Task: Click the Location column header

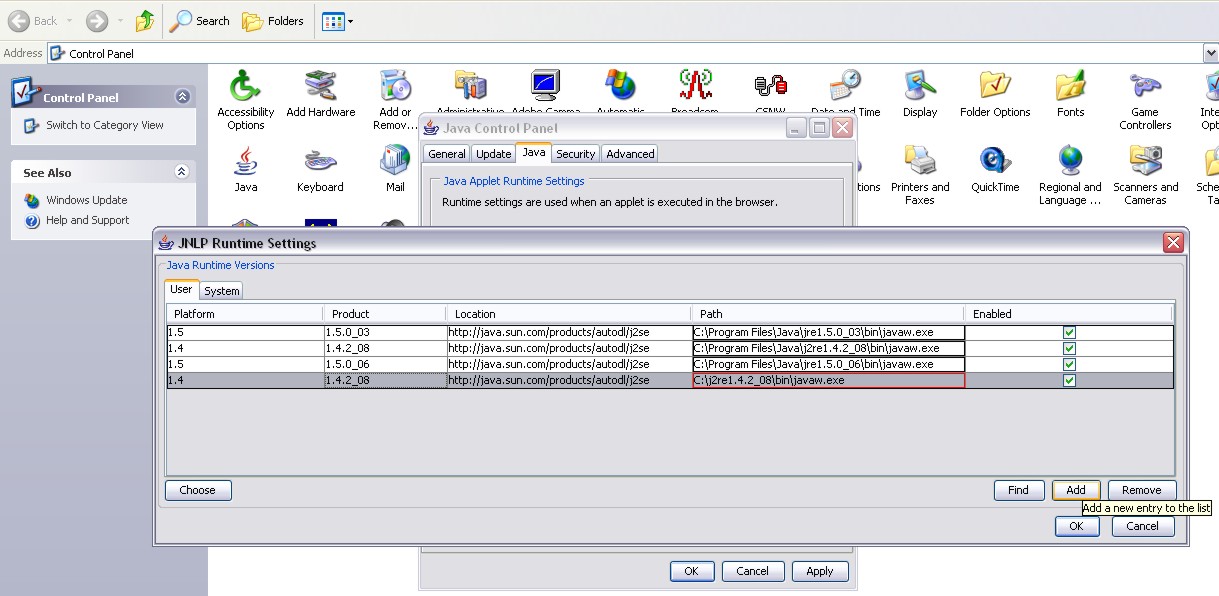Action: [568, 314]
